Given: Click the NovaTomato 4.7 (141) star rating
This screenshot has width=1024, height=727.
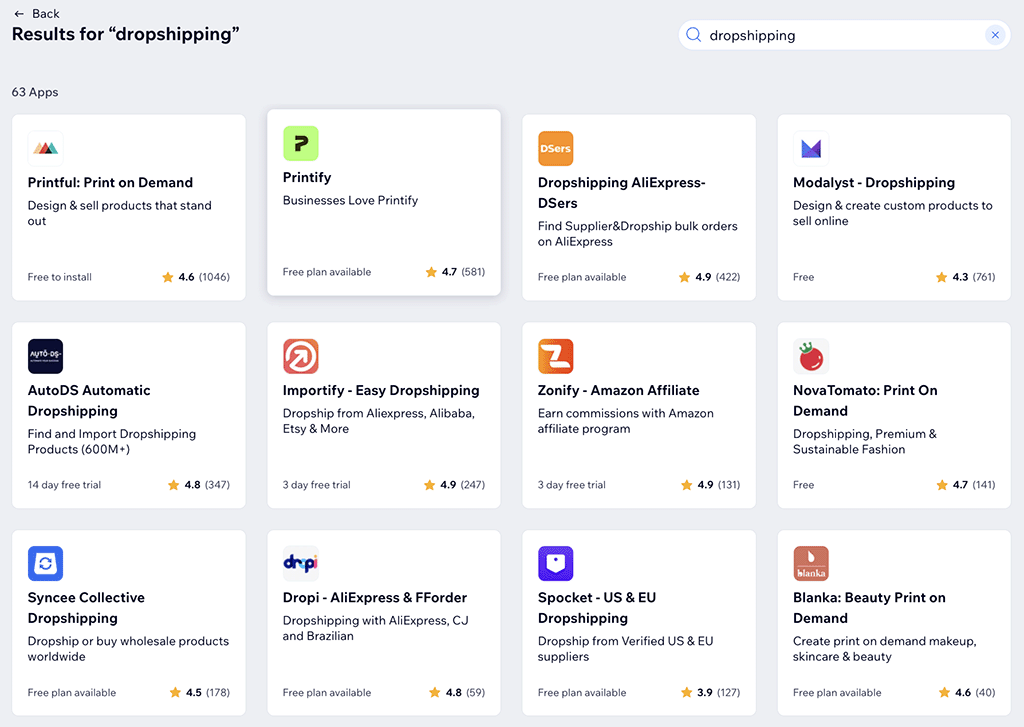Looking at the screenshot, I should 965,485.
